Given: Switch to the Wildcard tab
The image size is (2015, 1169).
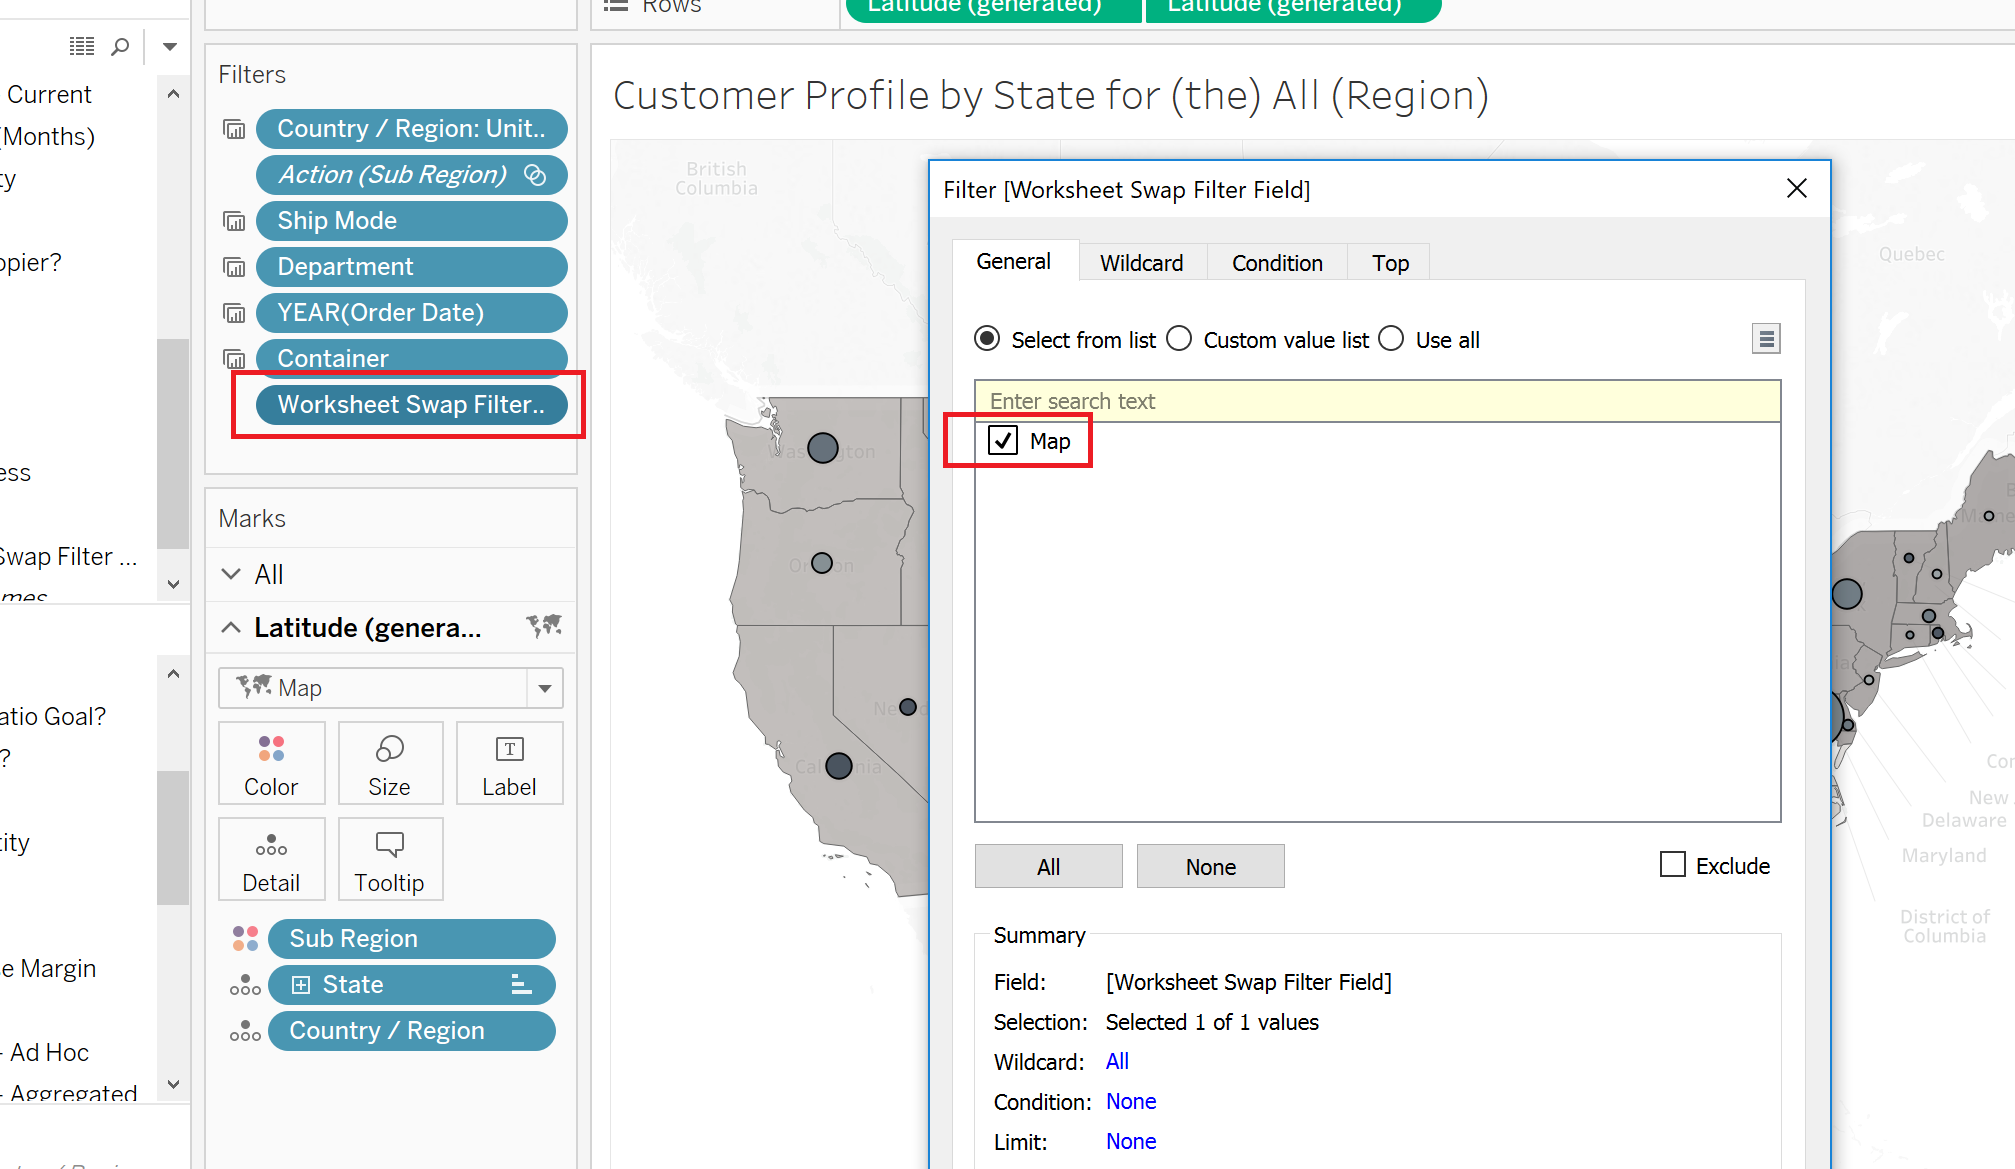Looking at the screenshot, I should [1142, 263].
